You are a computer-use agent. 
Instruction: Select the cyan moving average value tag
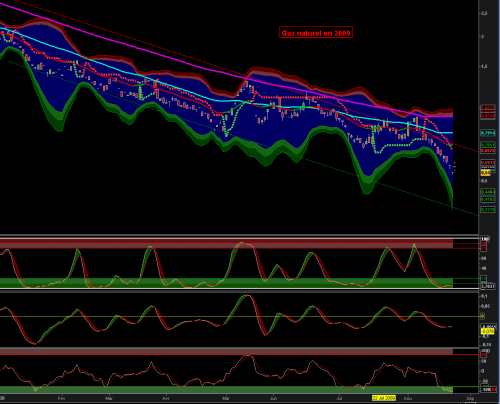pyautogui.click(x=488, y=133)
